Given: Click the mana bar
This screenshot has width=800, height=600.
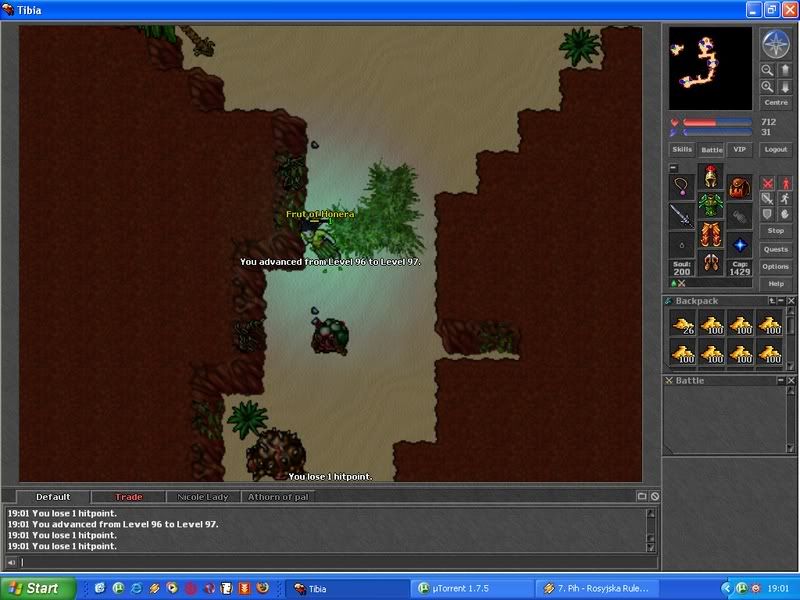Looking at the screenshot, I should 717,132.
